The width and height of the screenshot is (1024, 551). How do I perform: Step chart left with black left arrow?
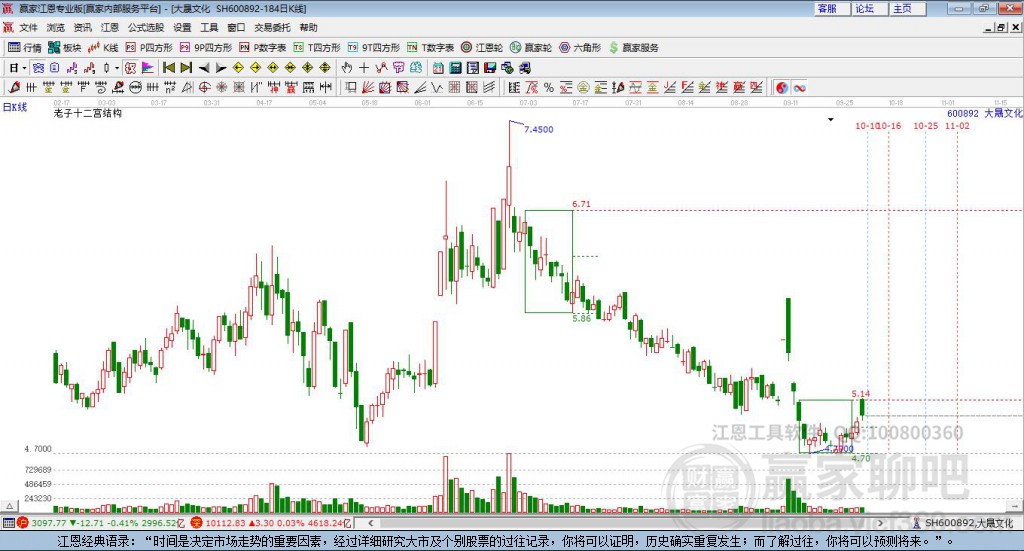204,68
